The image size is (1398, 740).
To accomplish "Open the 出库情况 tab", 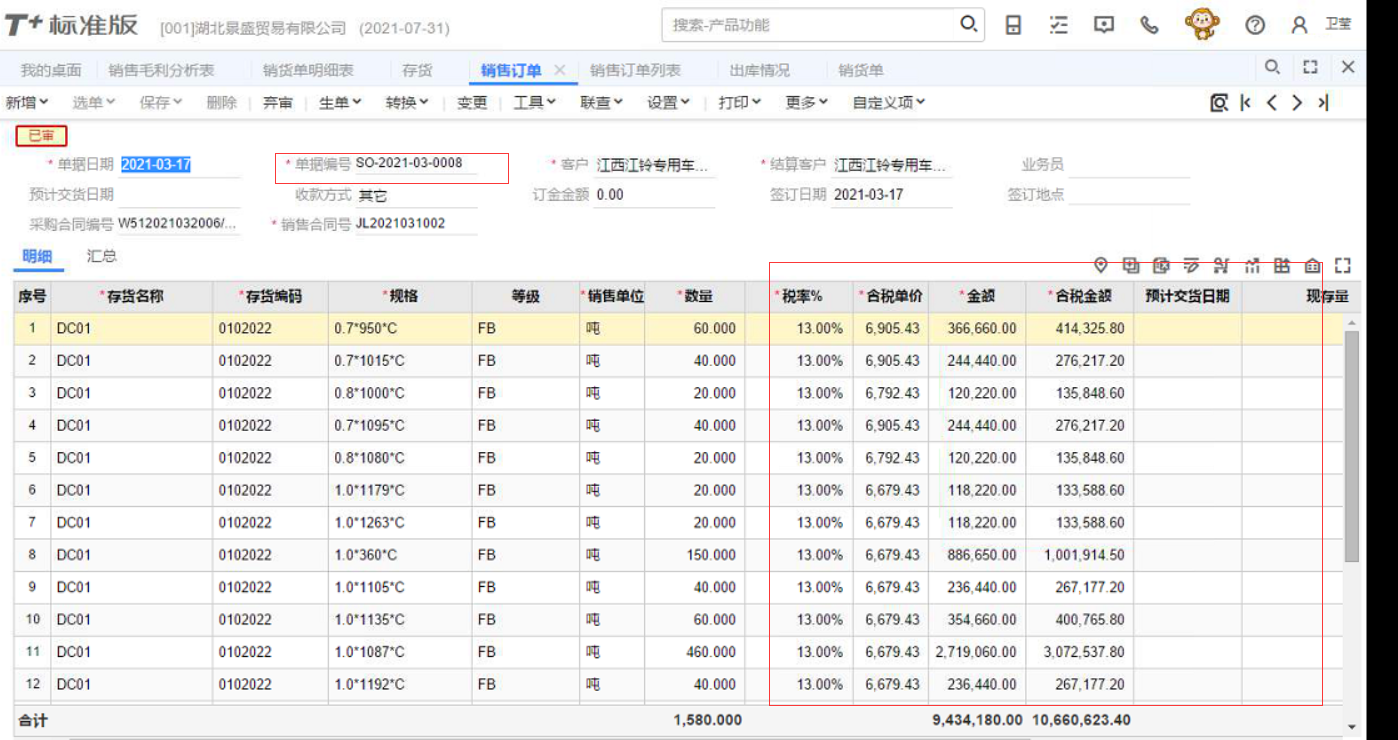I will [759, 70].
